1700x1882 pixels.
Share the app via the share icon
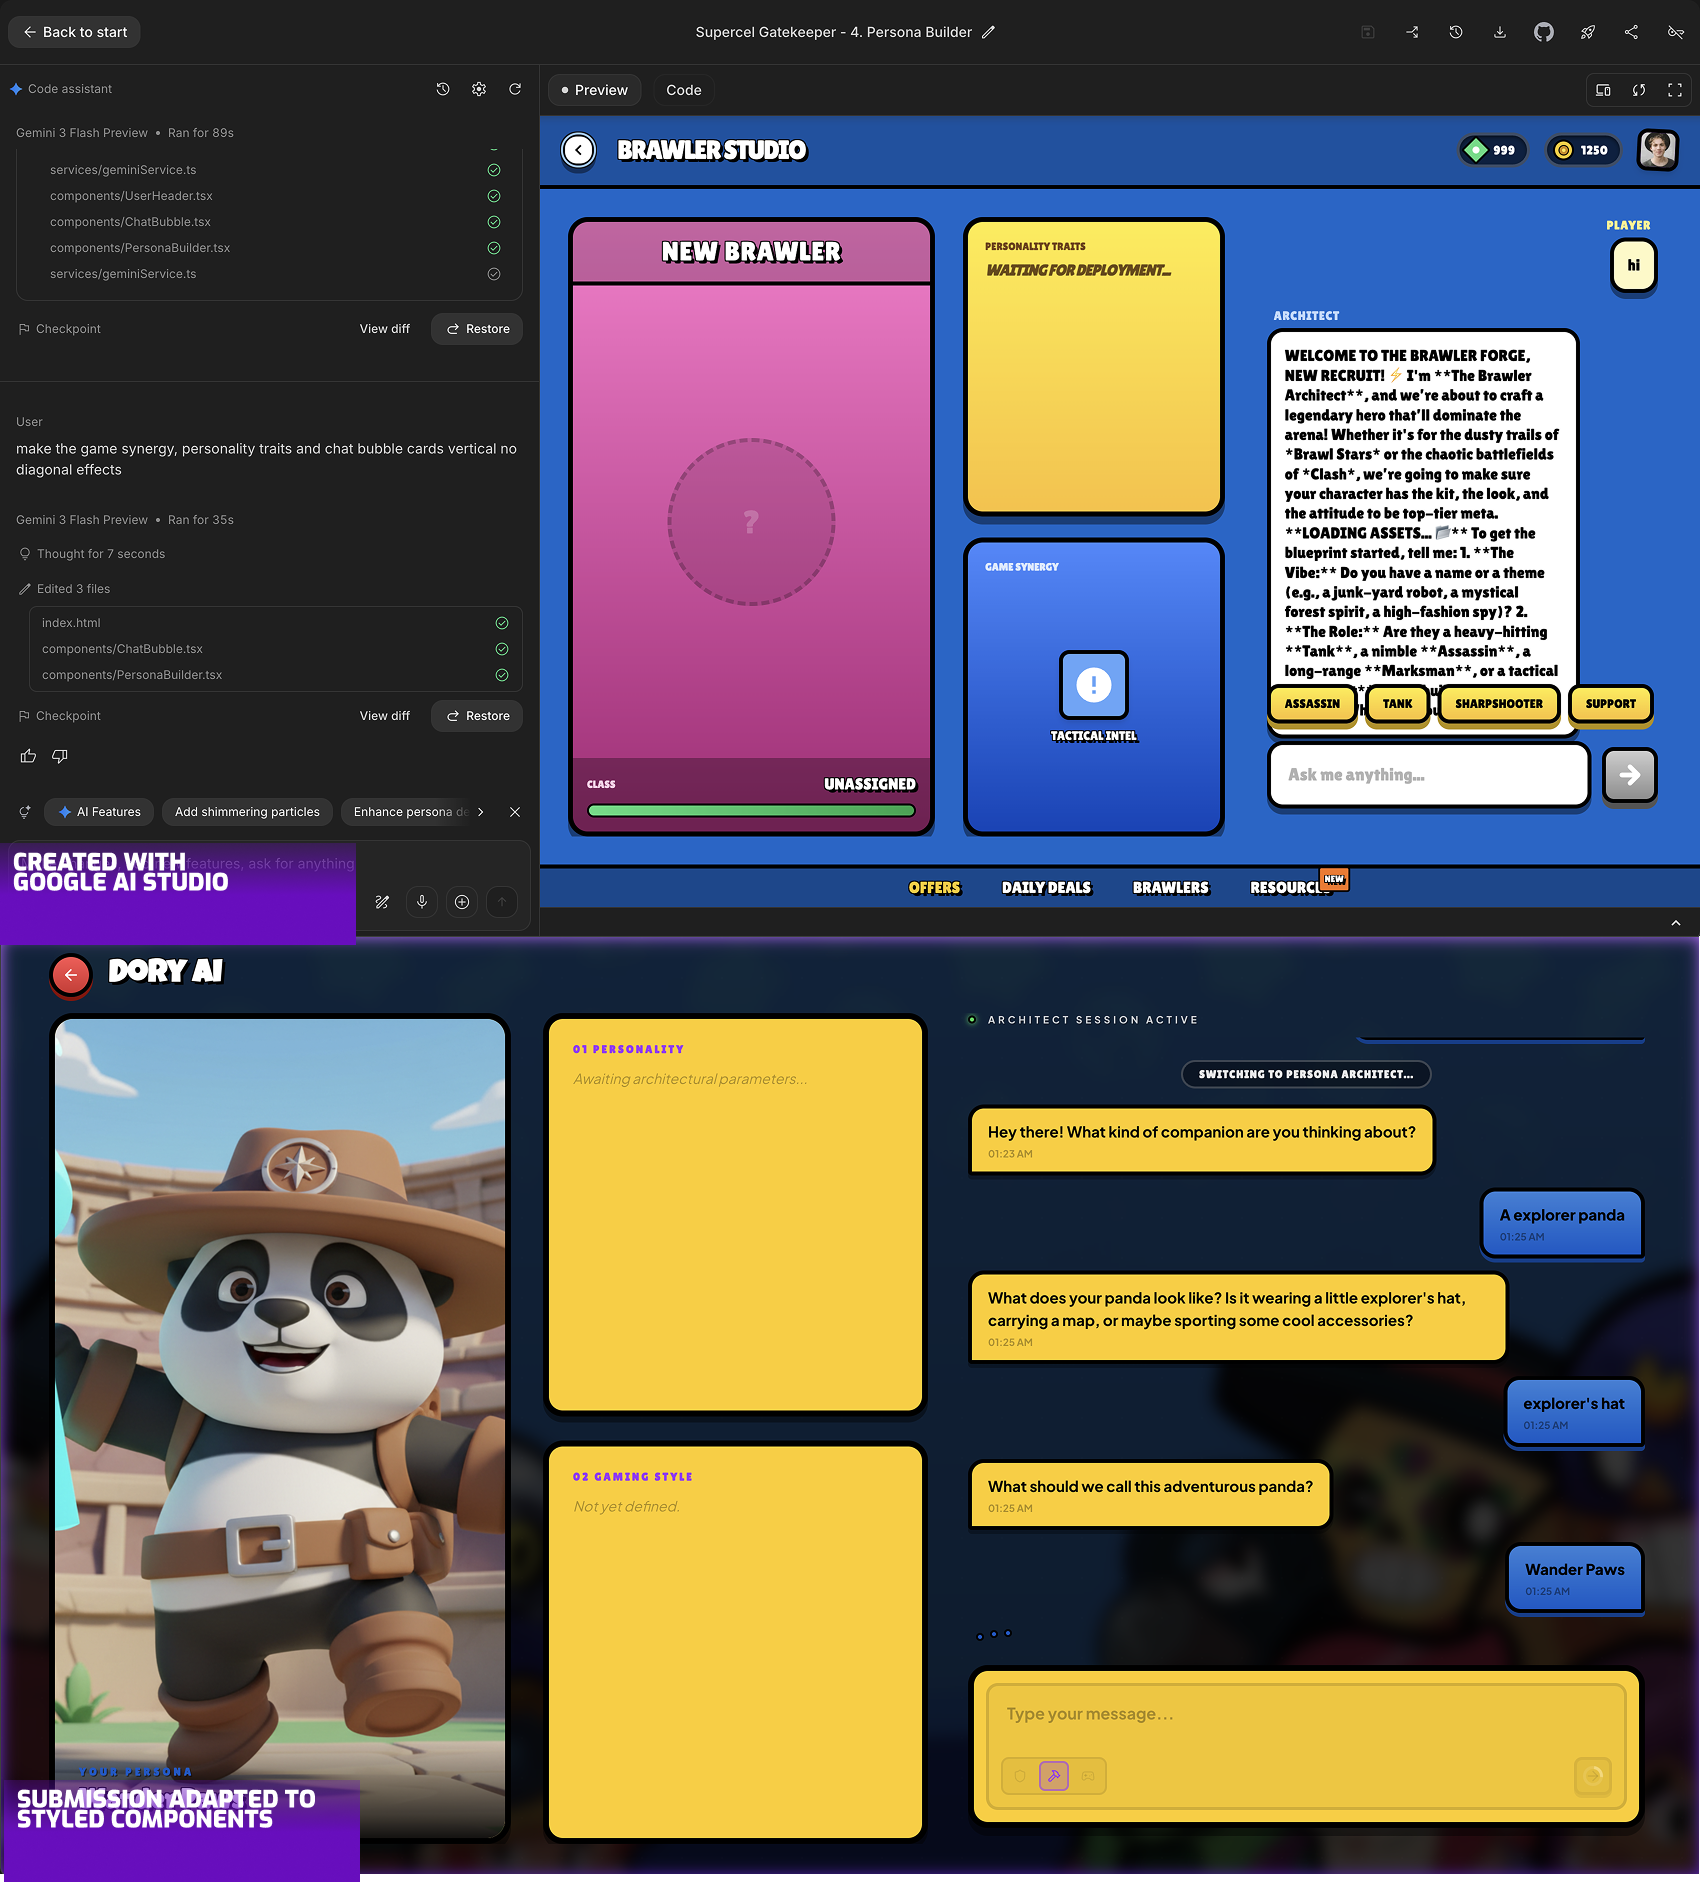[1632, 32]
